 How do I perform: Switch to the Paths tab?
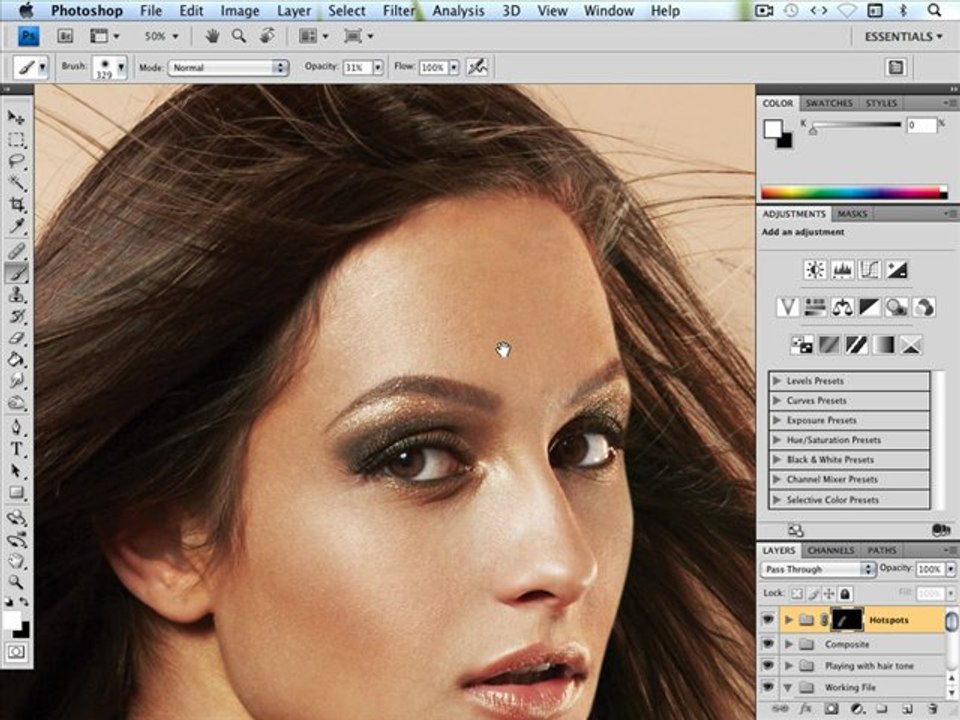click(882, 550)
